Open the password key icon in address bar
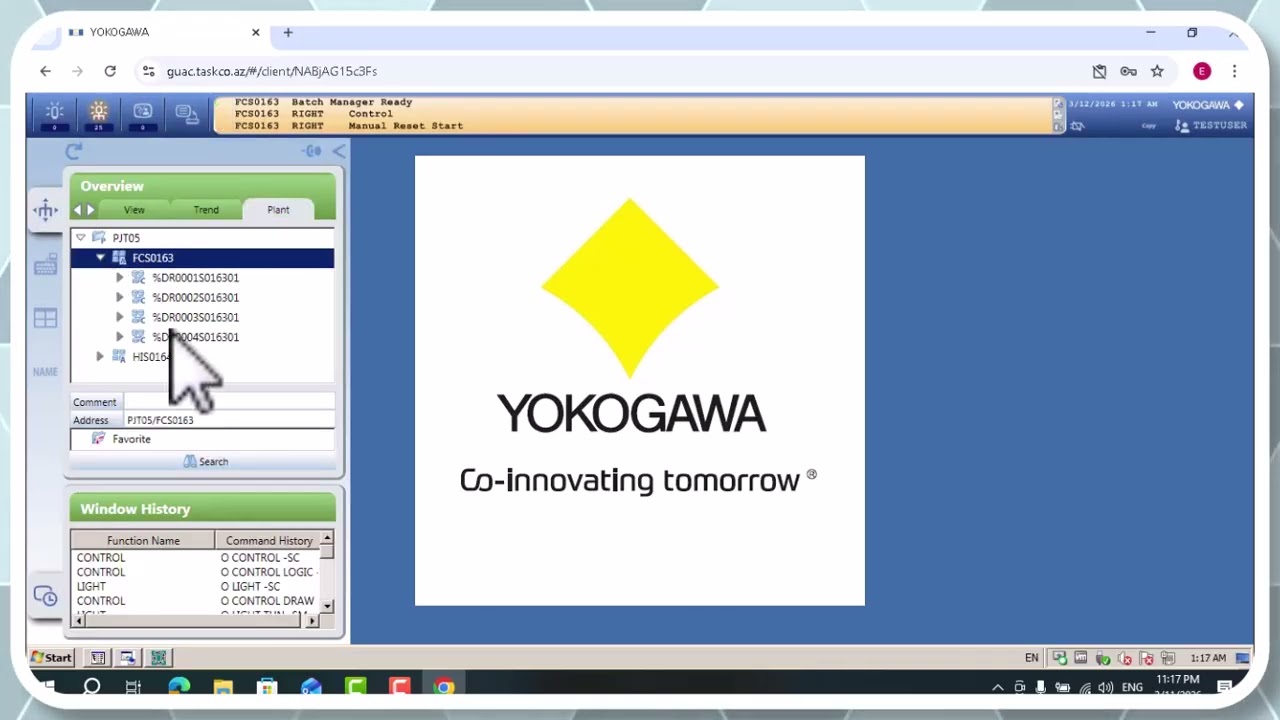Image resolution: width=1280 pixels, height=720 pixels. click(1128, 71)
